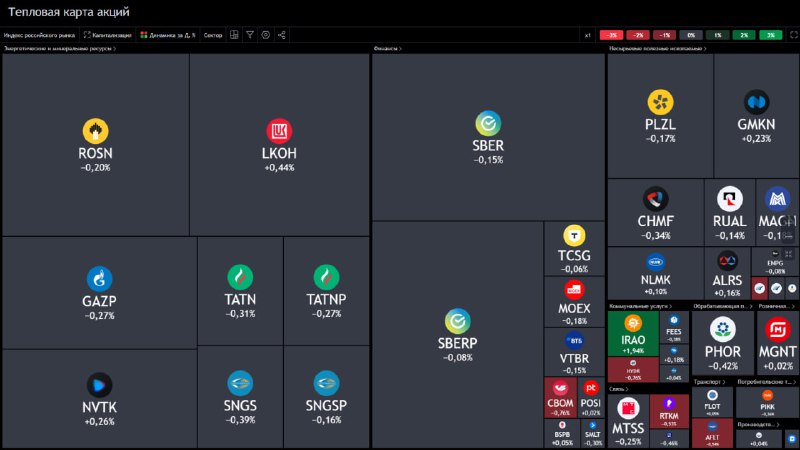
Task: Click the Surgutneftegas logo on SNGS
Action: pyautogui.click(x=240, y=384)
